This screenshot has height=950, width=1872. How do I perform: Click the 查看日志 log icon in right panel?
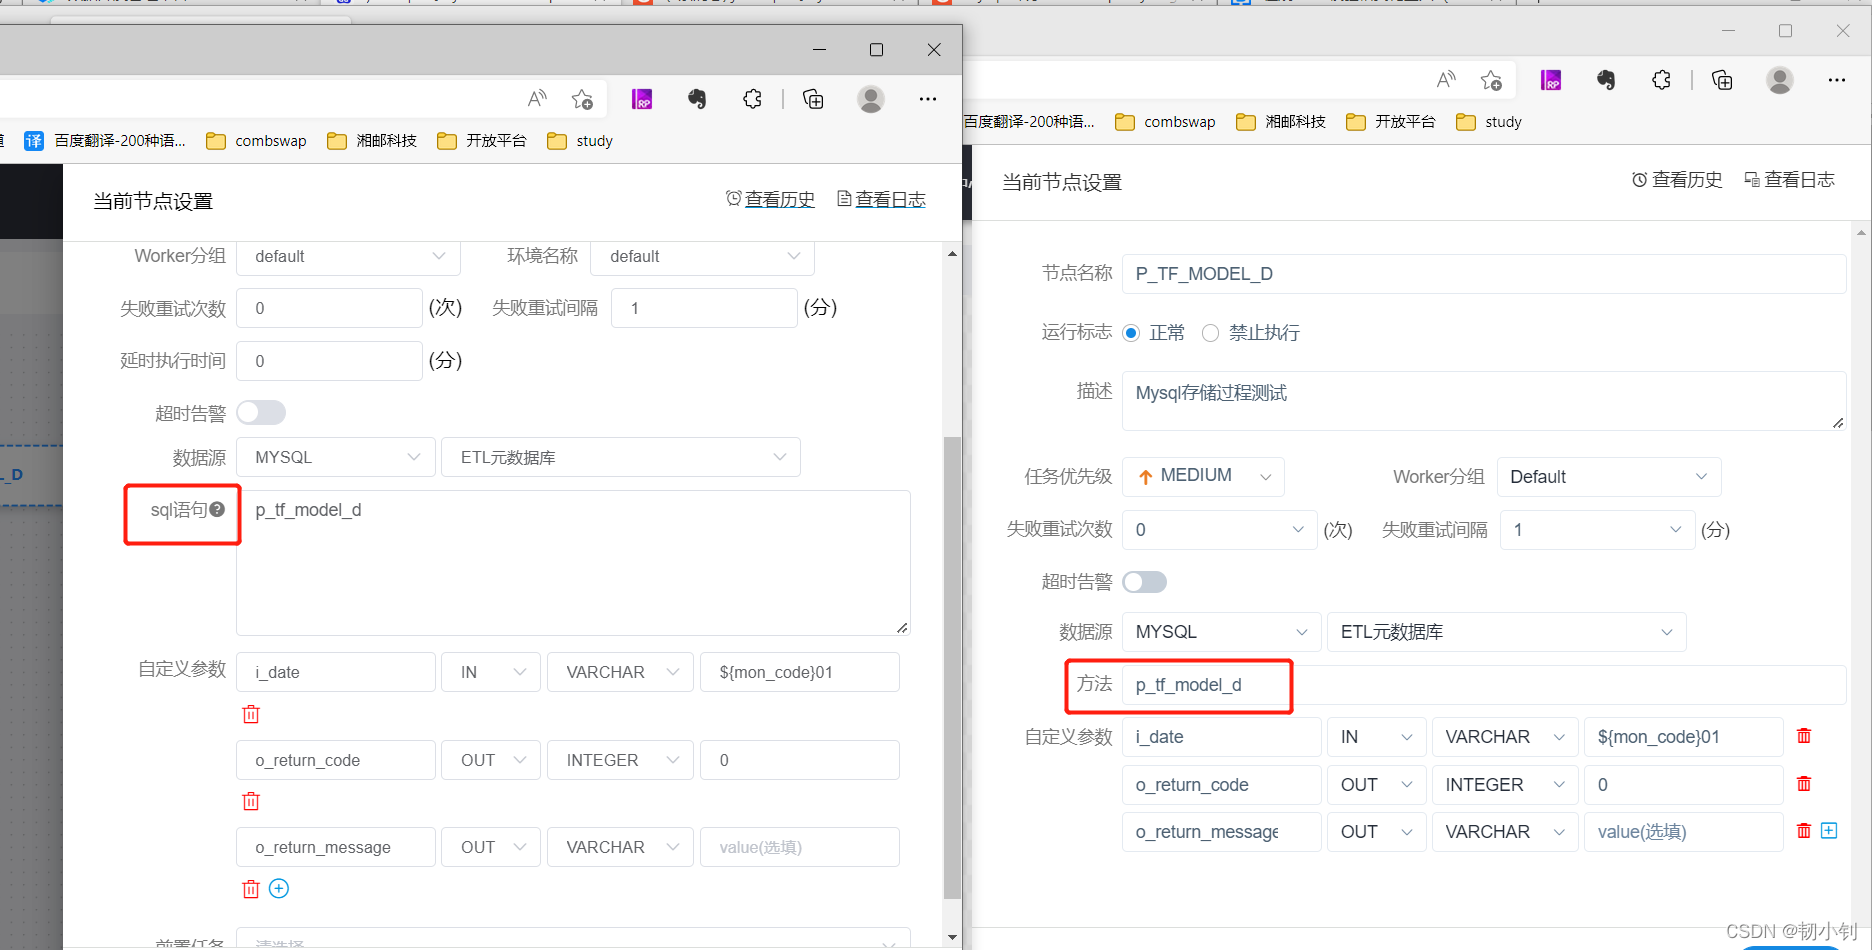[1752, 179]
